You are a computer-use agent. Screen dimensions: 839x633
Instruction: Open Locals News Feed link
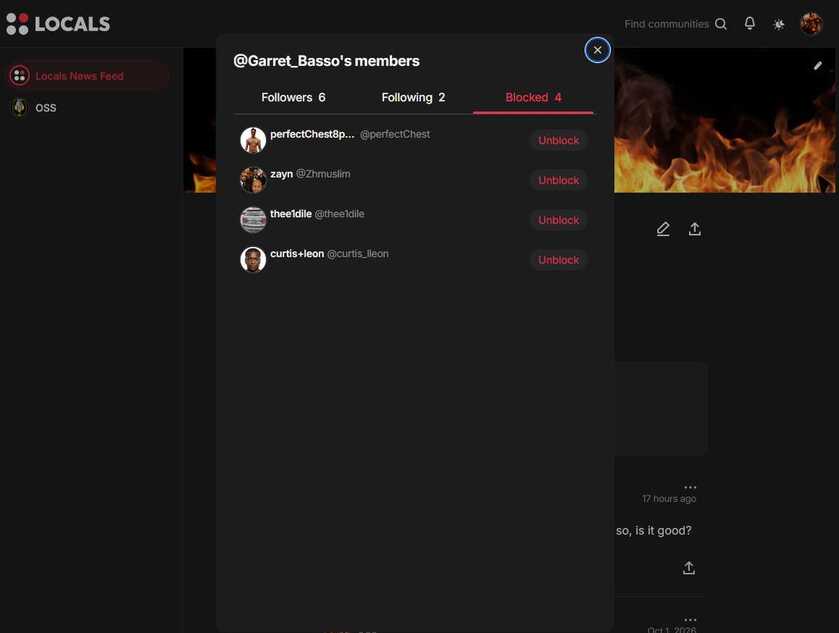[79, 76]
